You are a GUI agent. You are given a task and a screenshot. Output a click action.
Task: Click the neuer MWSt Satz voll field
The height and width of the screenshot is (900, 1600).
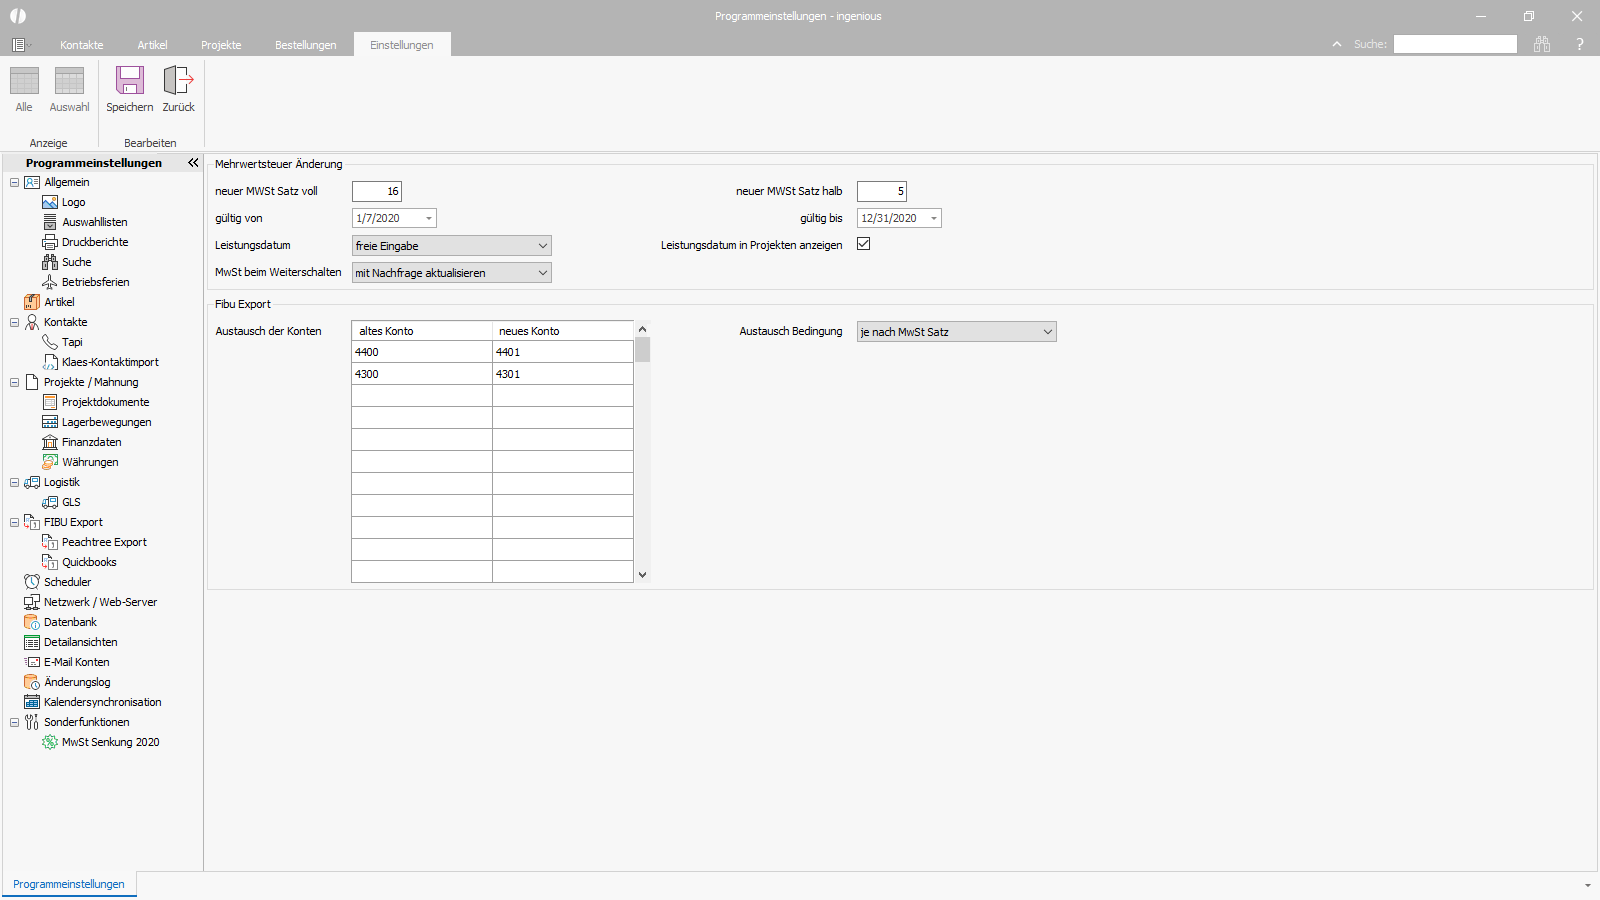(377, 191)
